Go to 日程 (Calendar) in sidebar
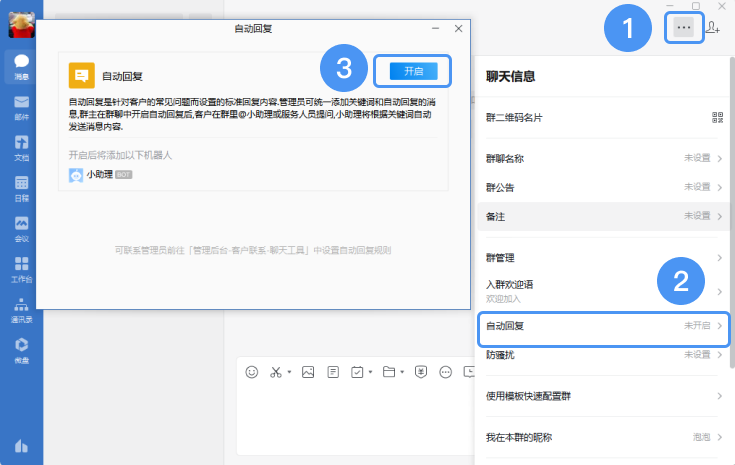The width and height of the screenshot is (735, 465). (21, 186)
